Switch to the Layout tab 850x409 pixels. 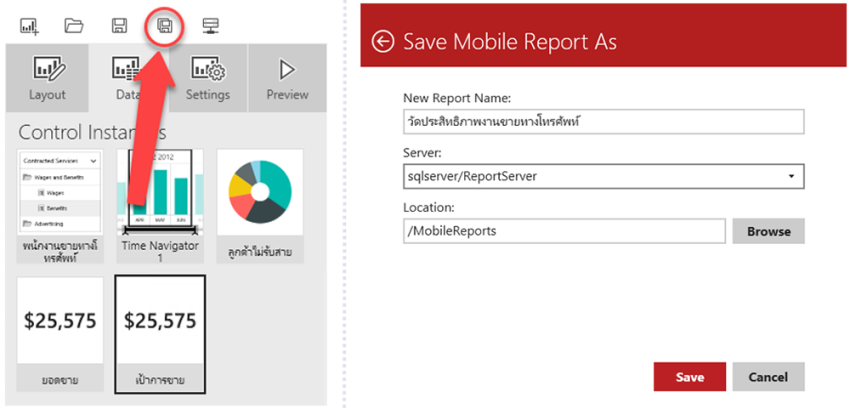point(47,78)
